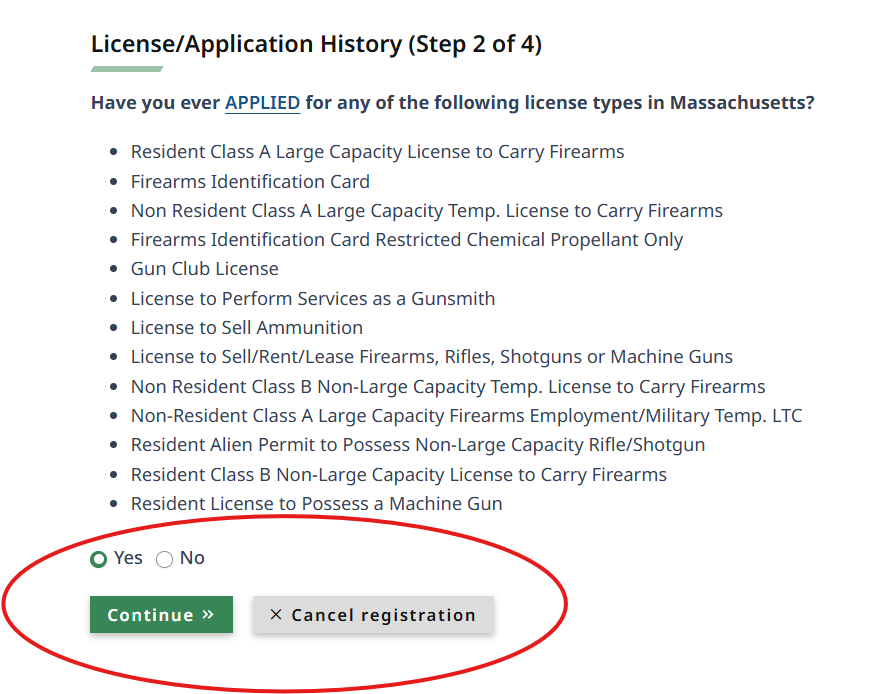Click the X icon beside Cancel registration
This screenshot has height=694, width=872.
pyautogui.click(x=276, y=615)
